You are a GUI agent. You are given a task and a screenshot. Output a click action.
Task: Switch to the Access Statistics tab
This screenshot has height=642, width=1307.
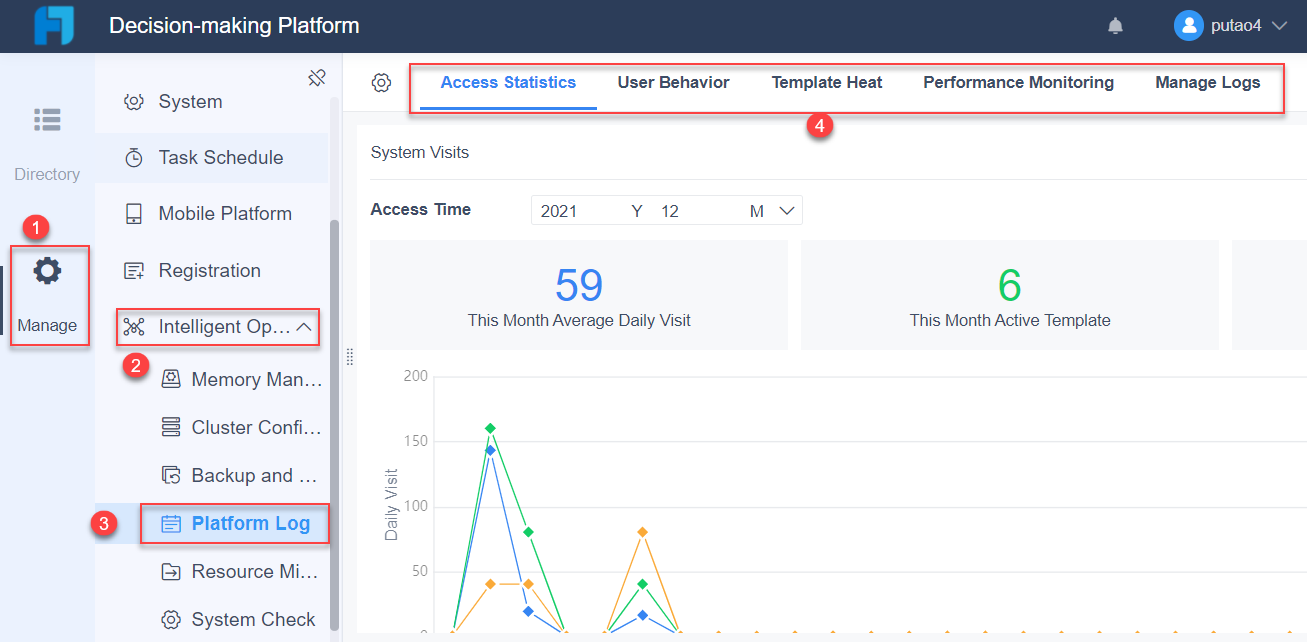click(x=508, y=83)
